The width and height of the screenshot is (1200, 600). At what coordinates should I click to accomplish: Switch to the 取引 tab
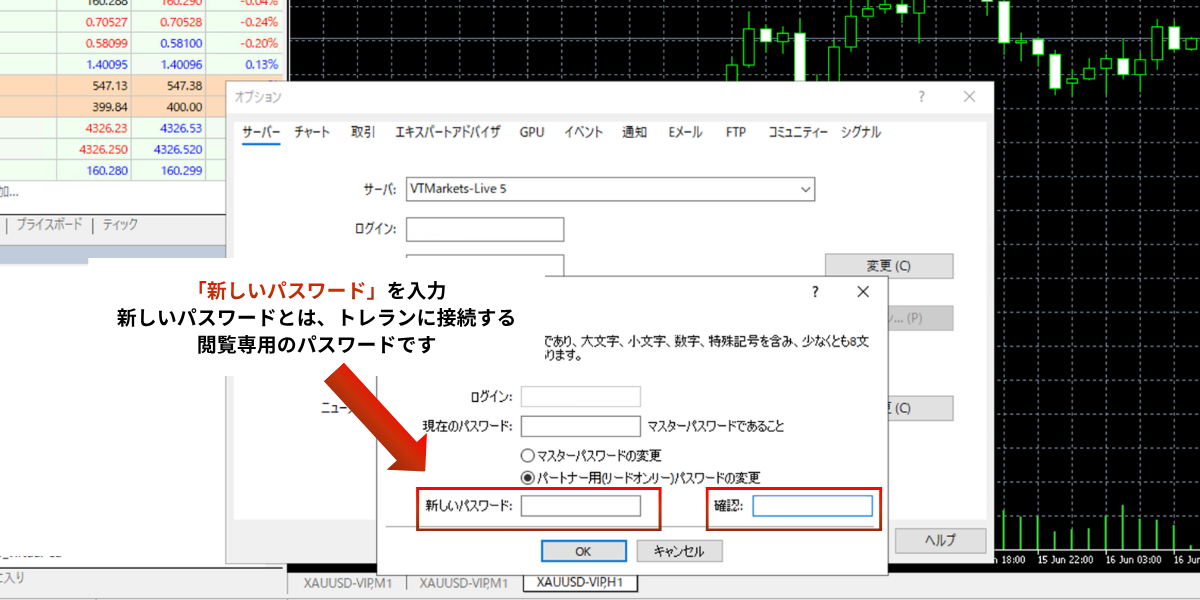(x=363, y=132)
